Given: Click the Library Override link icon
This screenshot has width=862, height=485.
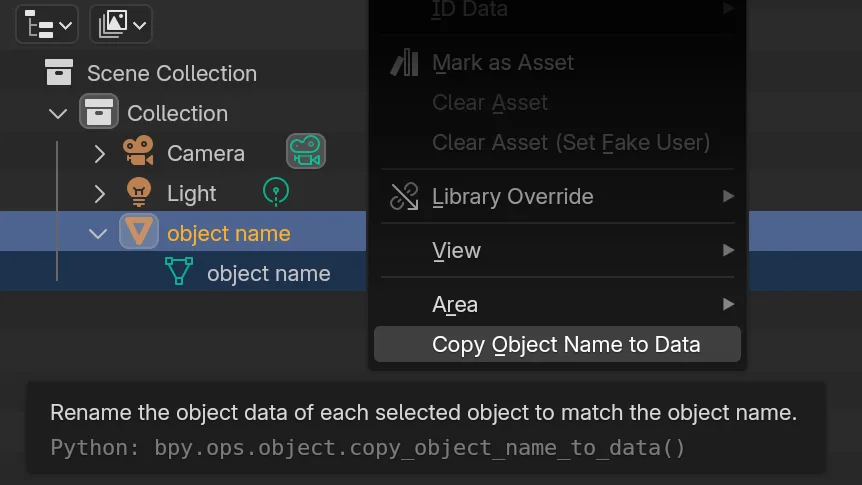Looking at the screenshot, I should (404, 197).
